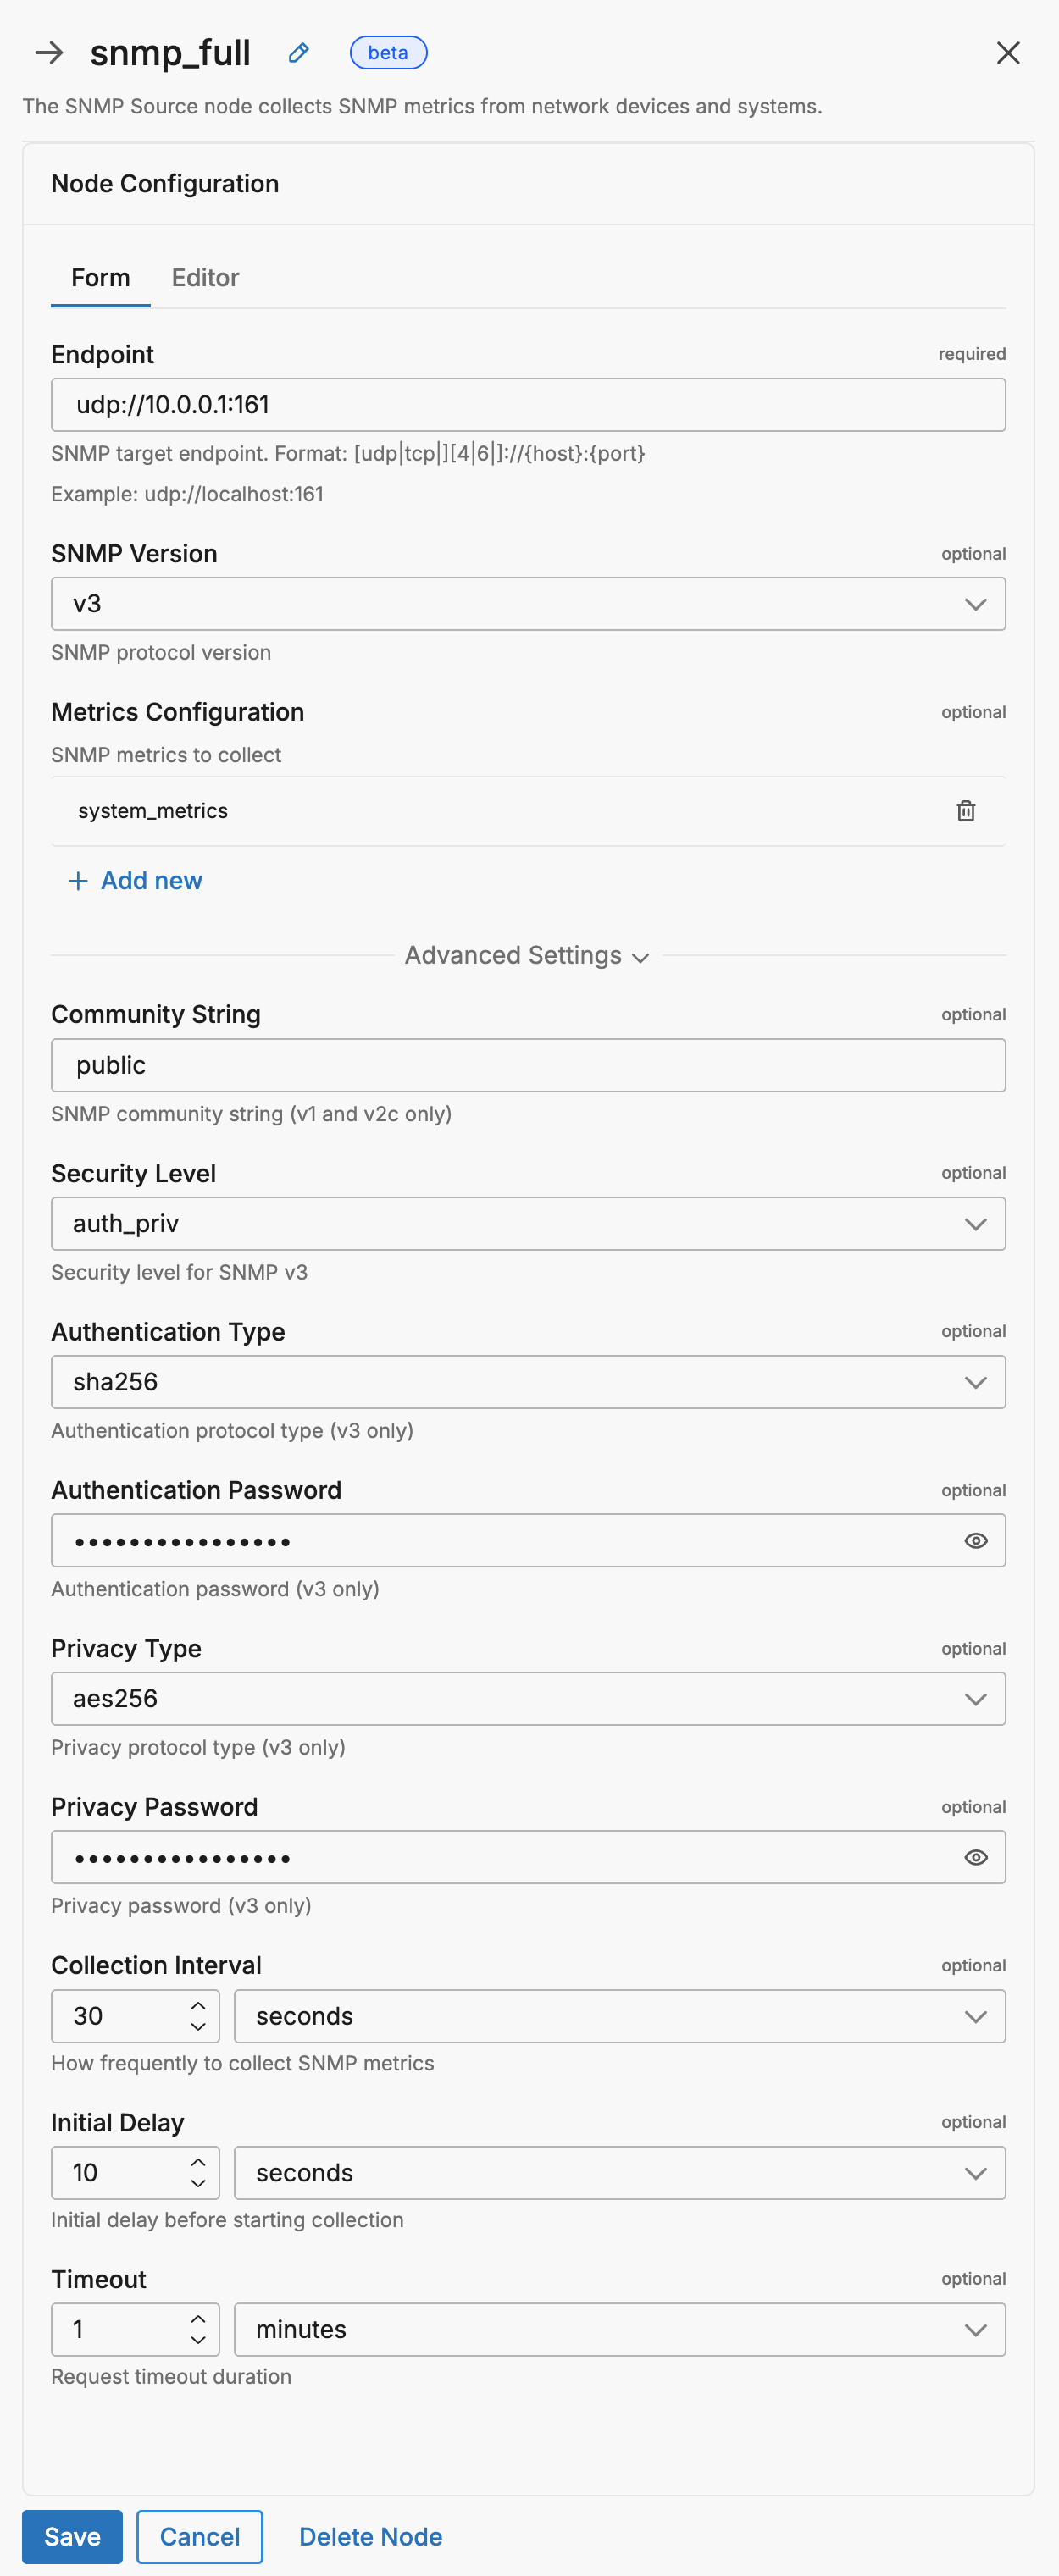This screenshot has height=2576, width=1059.
Task: Select the Form tab
Action: [101, 278]
